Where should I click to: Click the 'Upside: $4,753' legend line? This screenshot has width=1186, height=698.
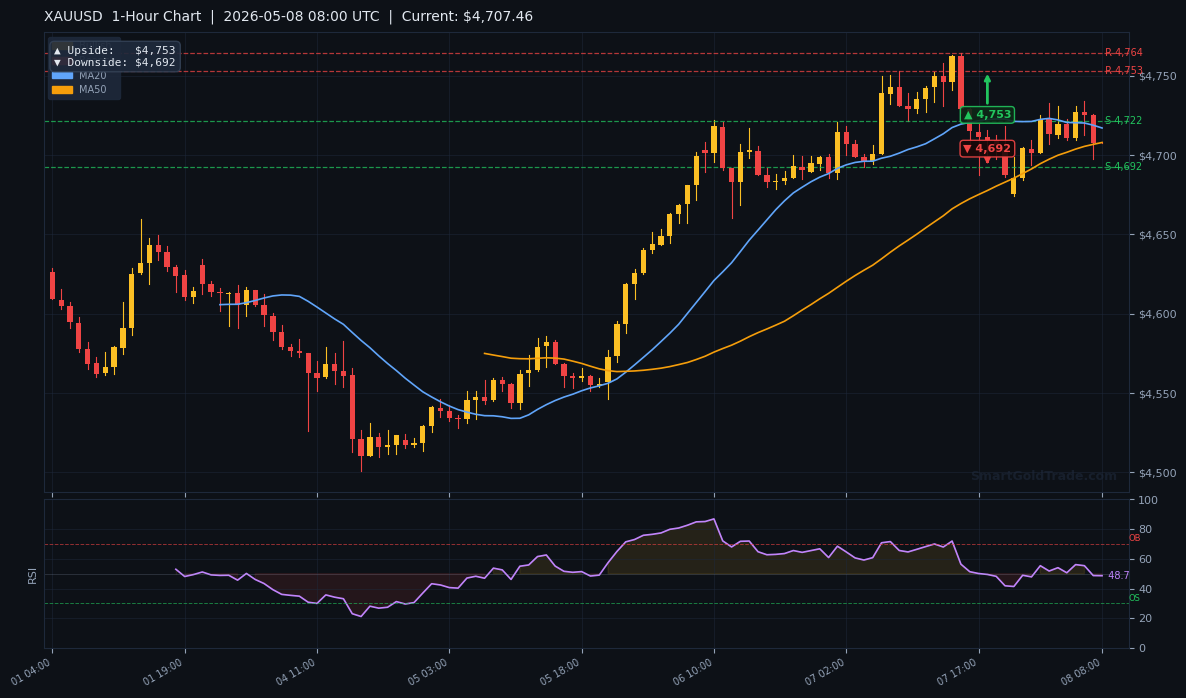click(114, 50)
